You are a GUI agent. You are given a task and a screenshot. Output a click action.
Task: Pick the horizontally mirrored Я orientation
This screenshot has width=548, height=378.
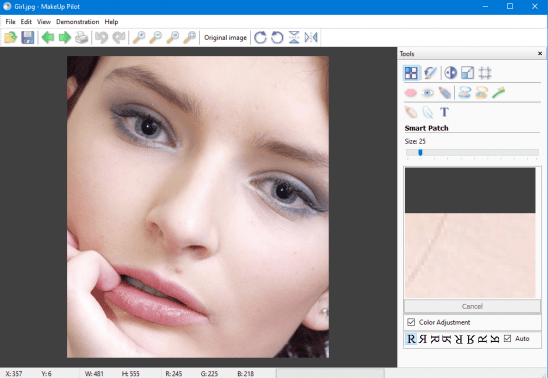(x=423, y=339)
